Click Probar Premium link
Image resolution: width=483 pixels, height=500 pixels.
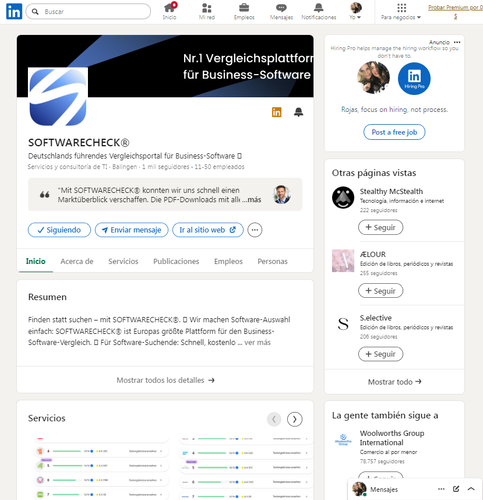[x=455, y=11]
